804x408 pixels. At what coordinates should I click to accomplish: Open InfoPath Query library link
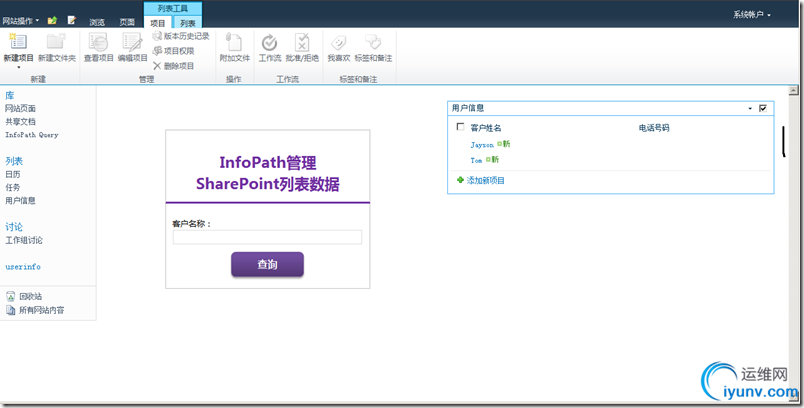32,135
